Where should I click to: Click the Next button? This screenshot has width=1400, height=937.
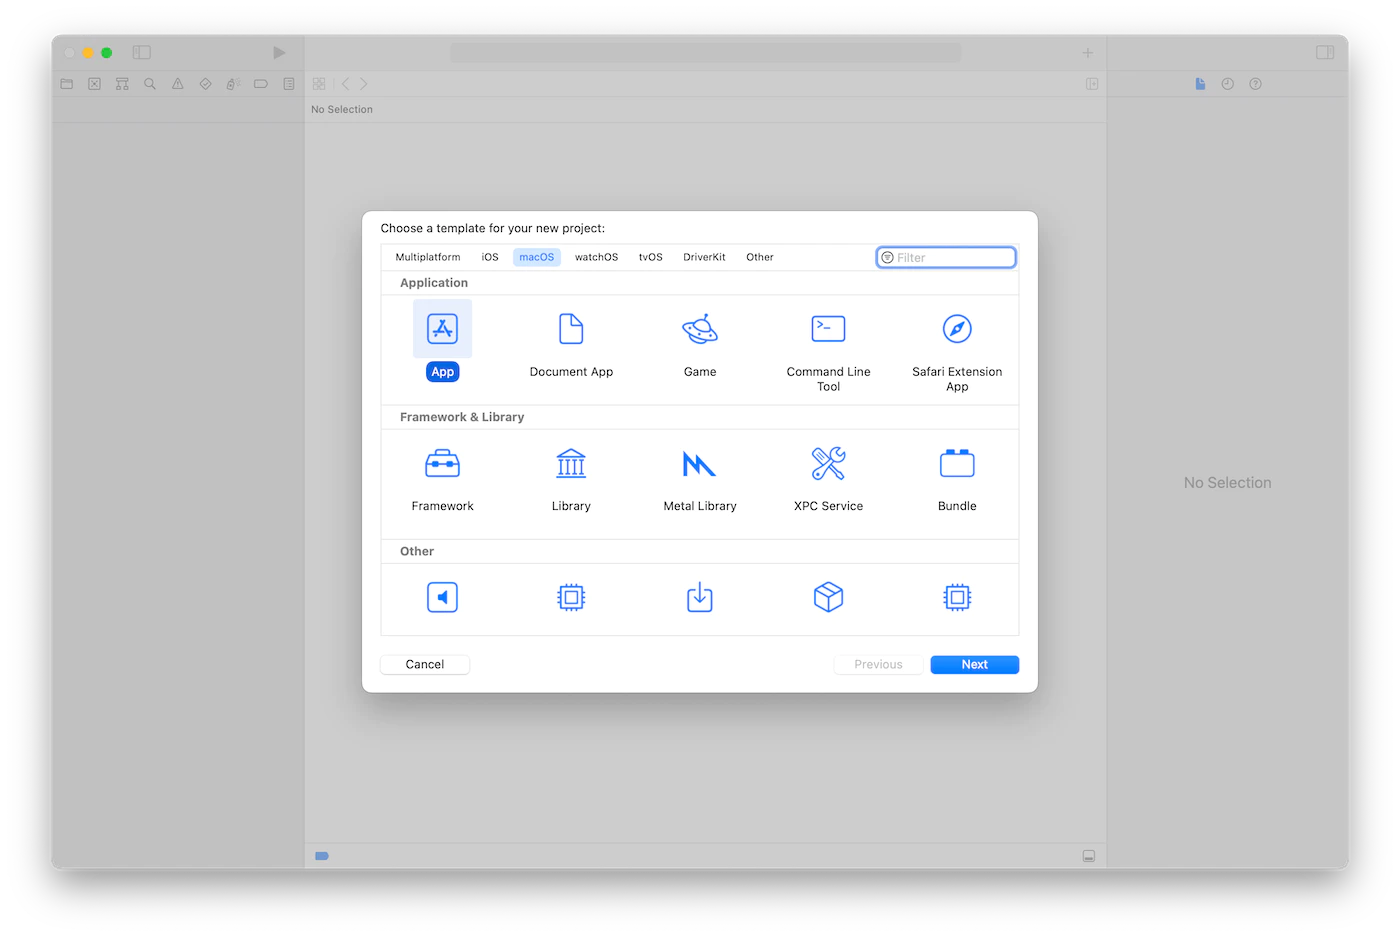coord(975,664)
